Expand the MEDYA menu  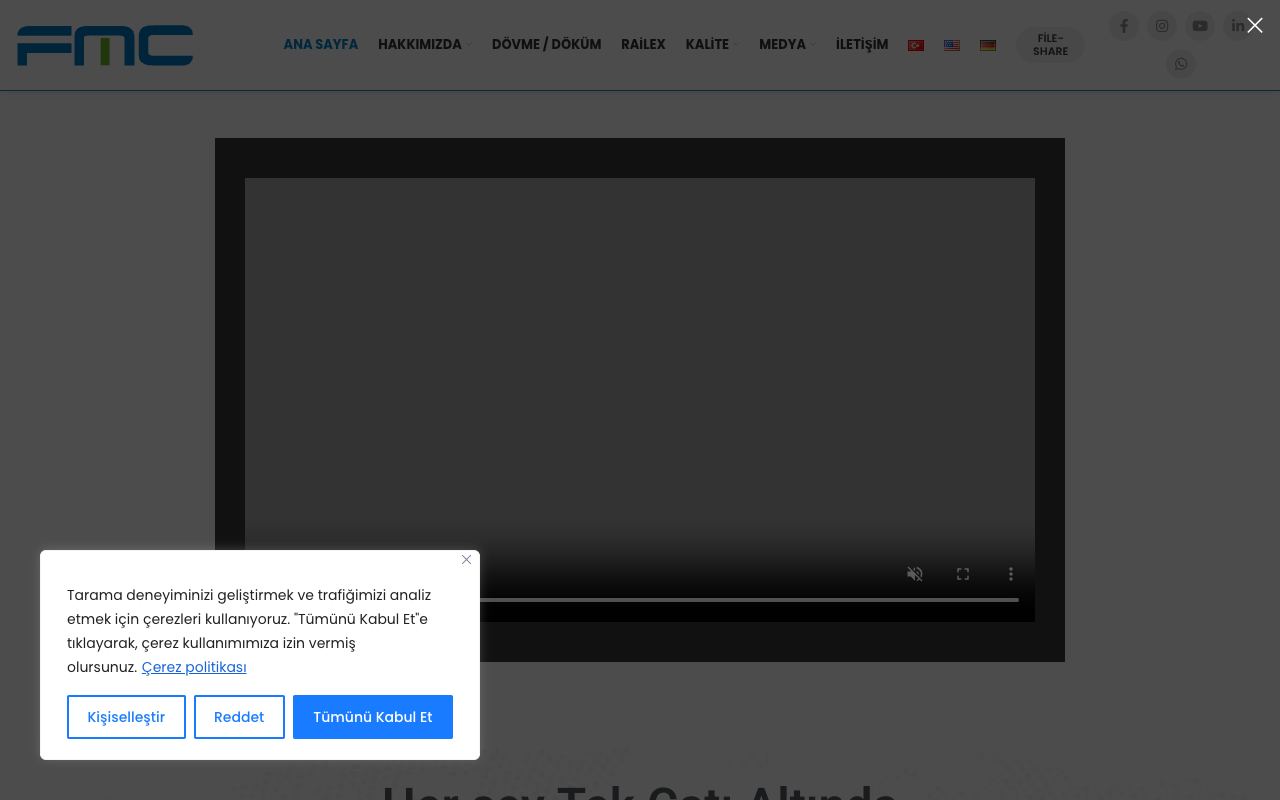click(787, 45)
